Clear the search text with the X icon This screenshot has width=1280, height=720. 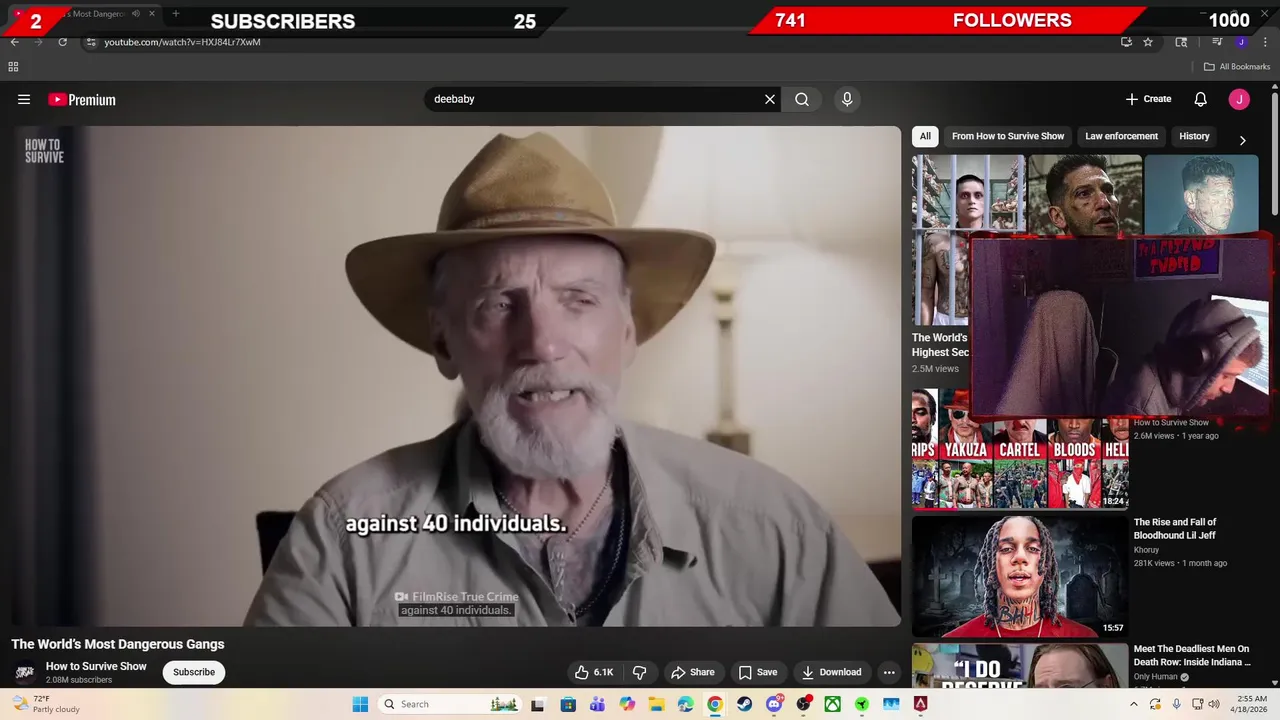(x=770, y=99)
